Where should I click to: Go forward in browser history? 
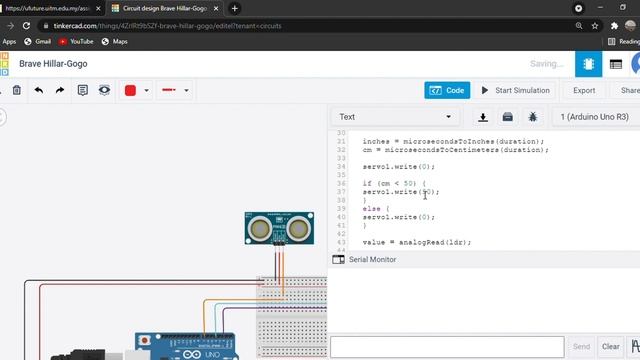[10, 26]
